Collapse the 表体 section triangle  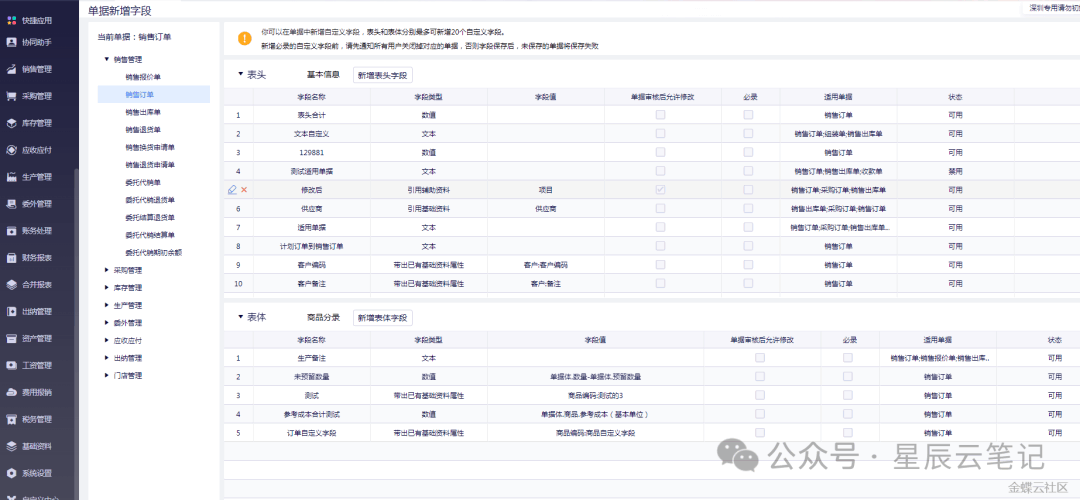click(x=240, y=317)
